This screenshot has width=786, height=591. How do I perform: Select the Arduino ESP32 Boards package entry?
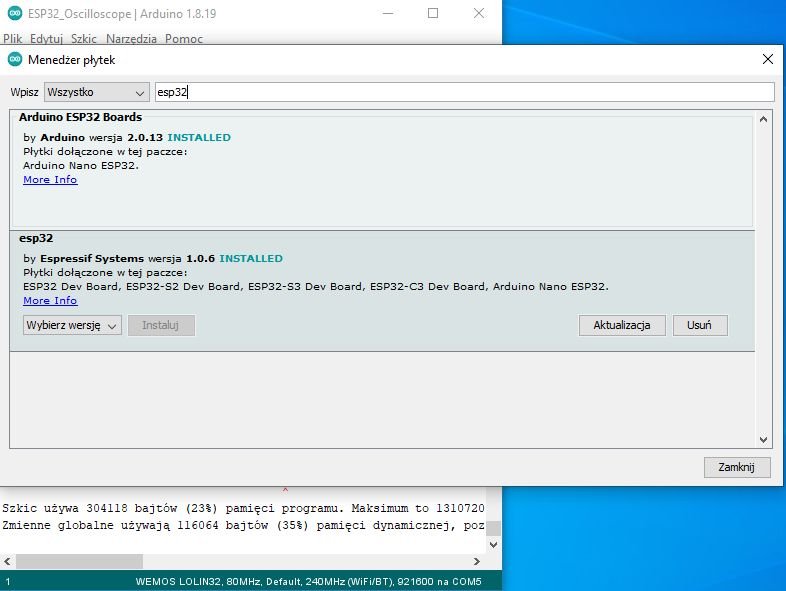tap(382, 169)
